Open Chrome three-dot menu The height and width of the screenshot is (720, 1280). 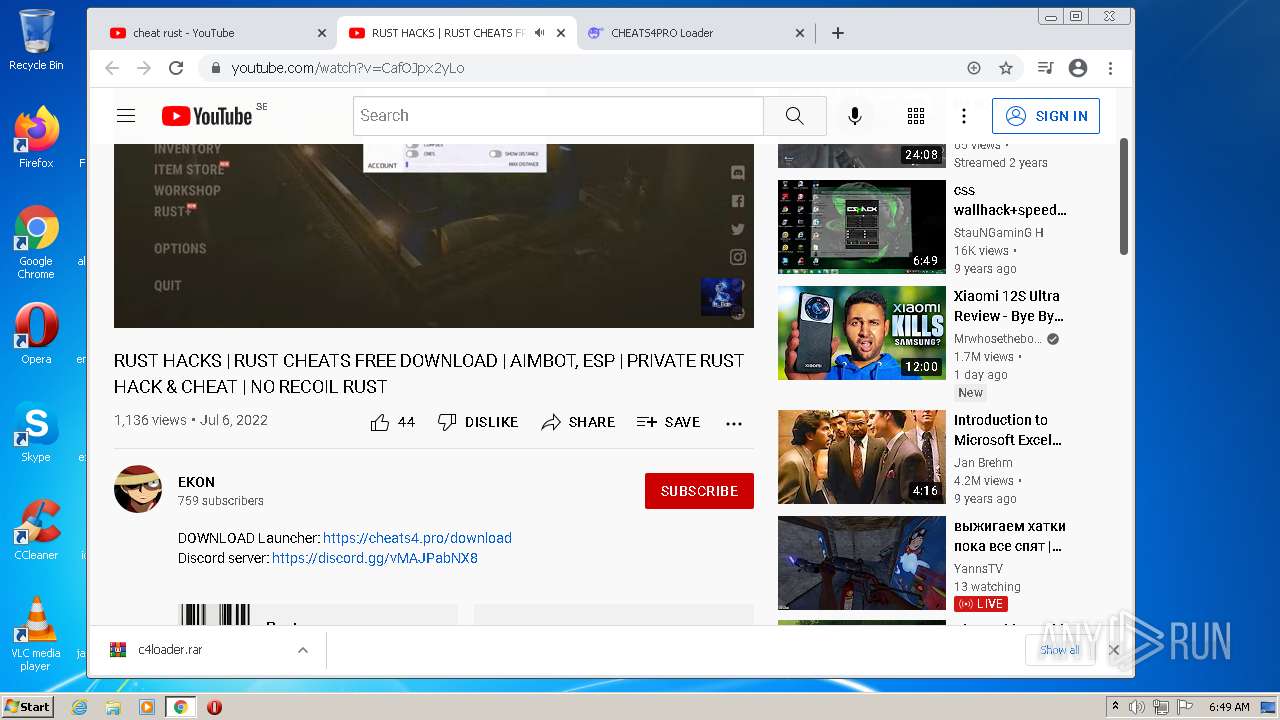(x=1110, y=68)
